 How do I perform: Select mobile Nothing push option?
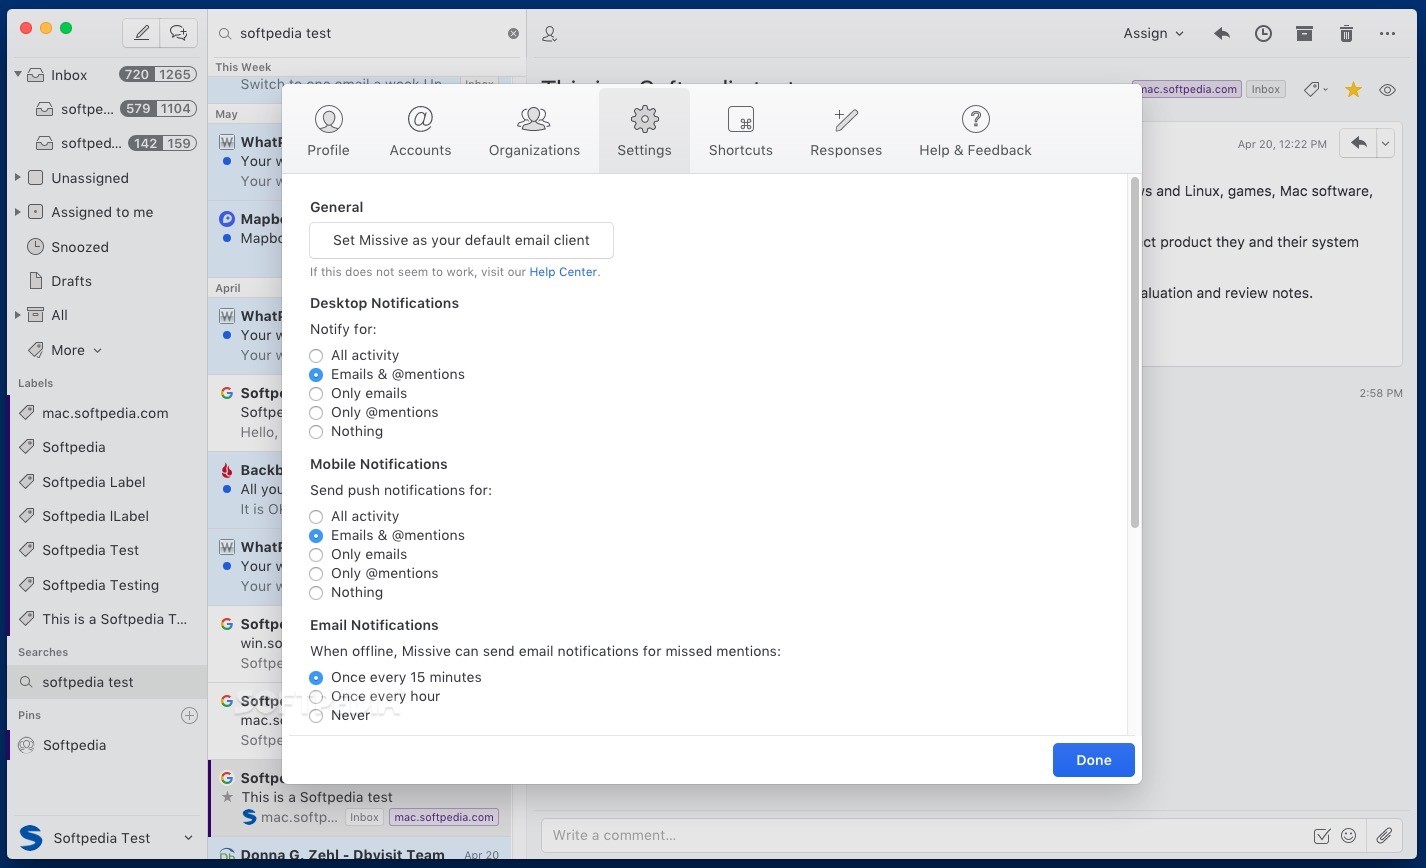(x=316, y=592)
